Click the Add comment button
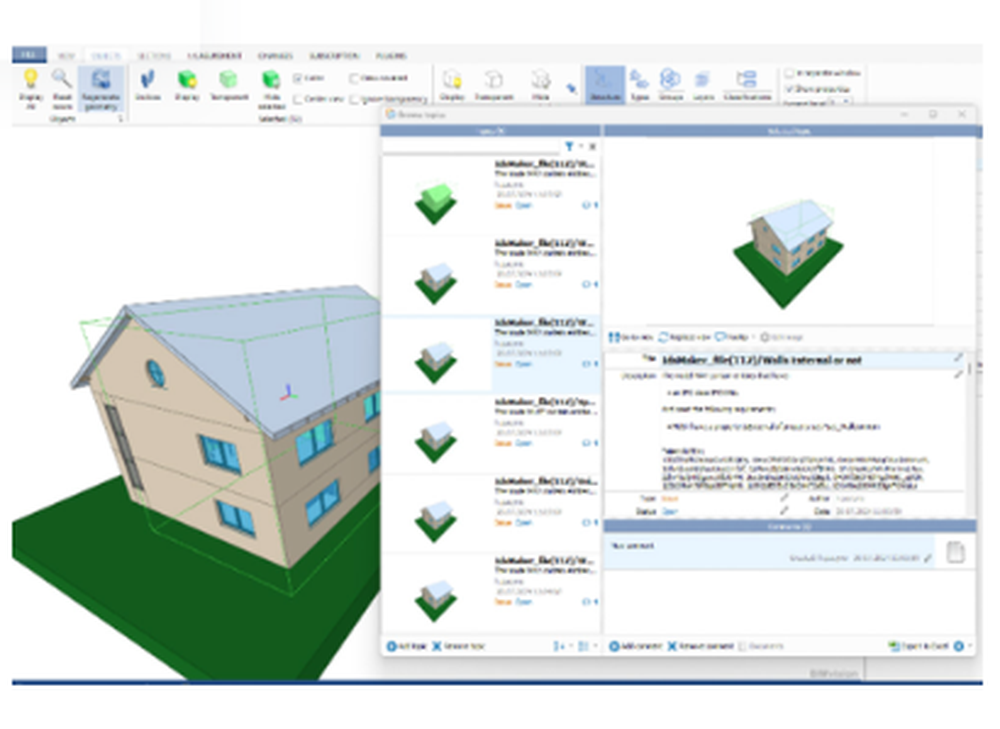1000x729 pixels. [635, 646]
